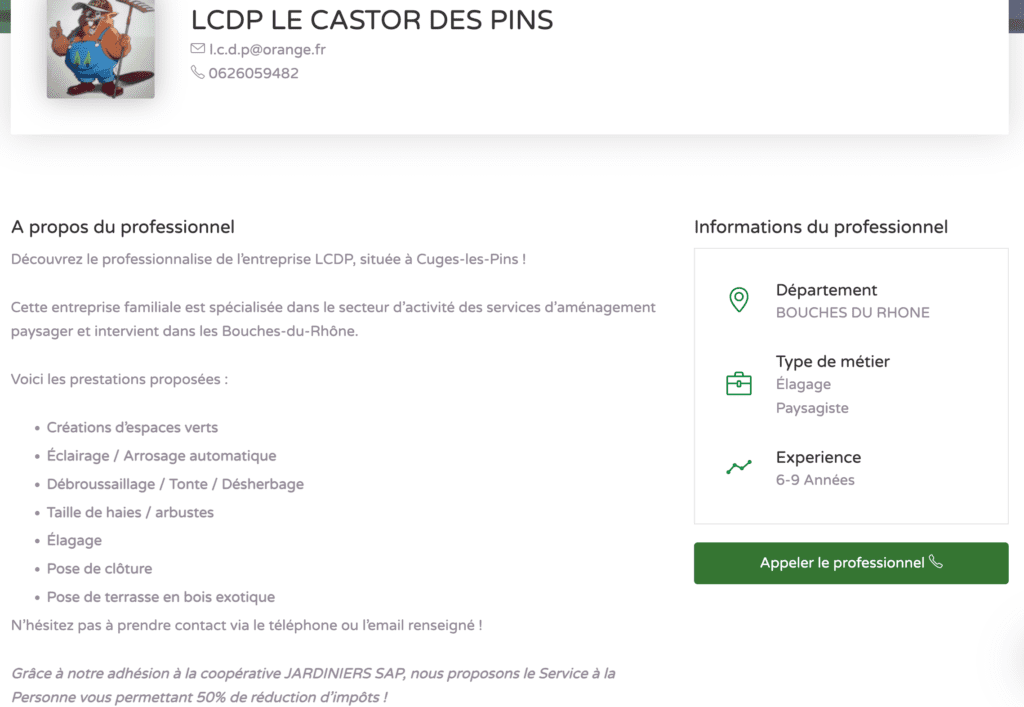Click the Créations d'espaces verts list item
This screenshot has width=1024, height=707.
click(132, 427)
